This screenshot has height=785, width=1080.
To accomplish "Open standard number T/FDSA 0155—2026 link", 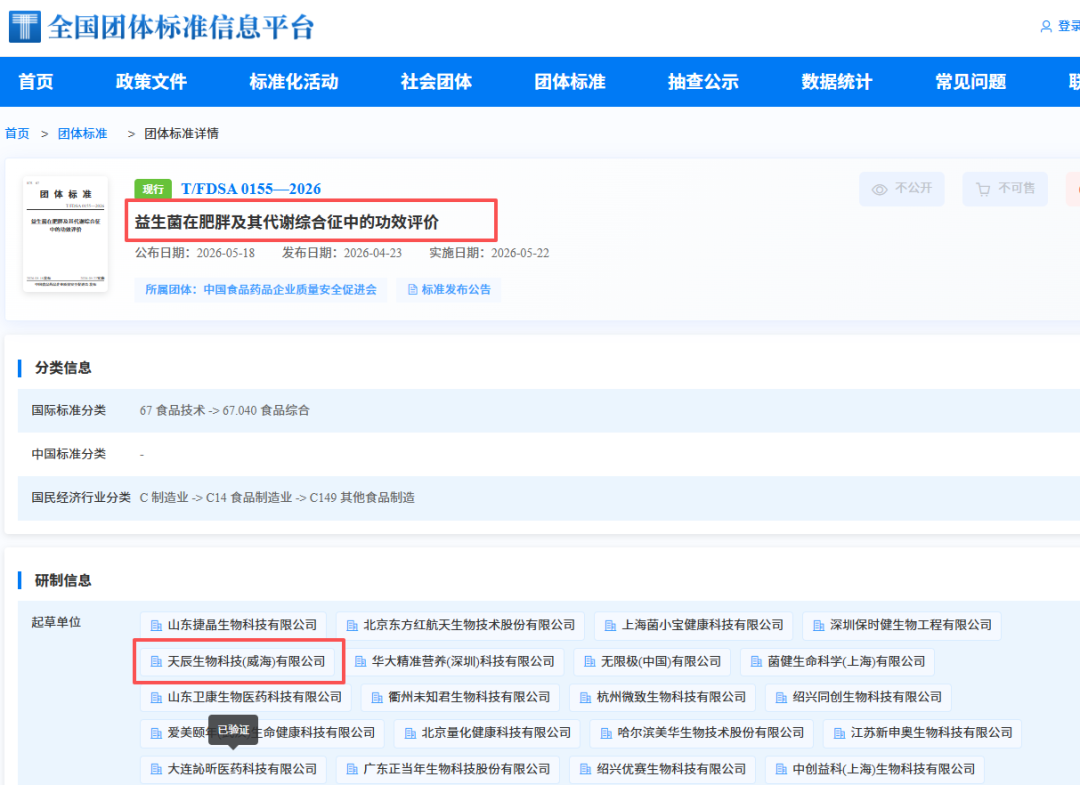I will 251,189.
